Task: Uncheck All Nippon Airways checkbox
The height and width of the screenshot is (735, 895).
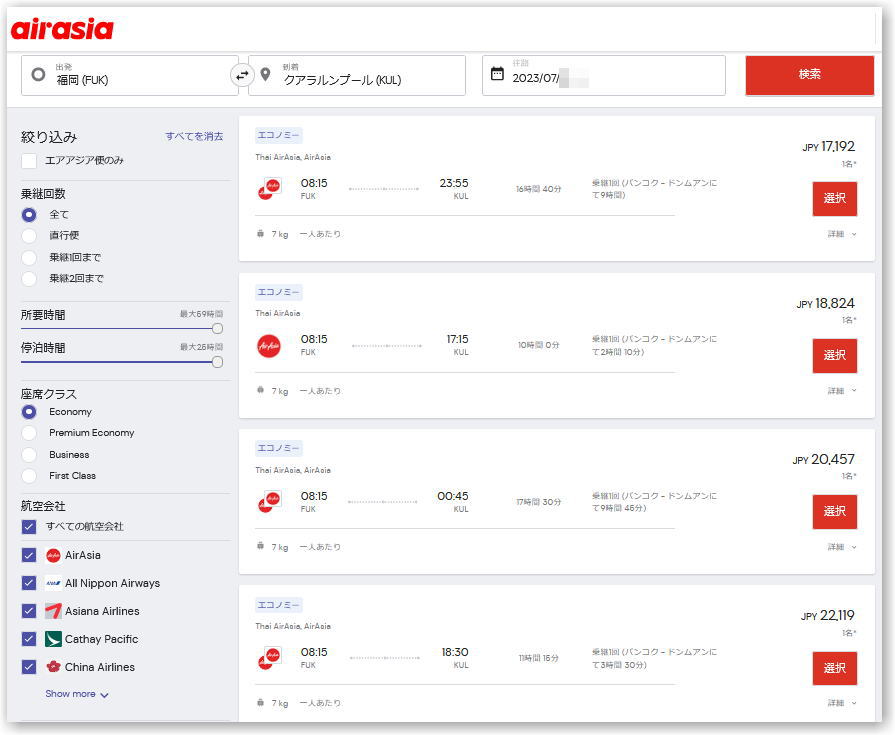Action: tap(29, 583)
